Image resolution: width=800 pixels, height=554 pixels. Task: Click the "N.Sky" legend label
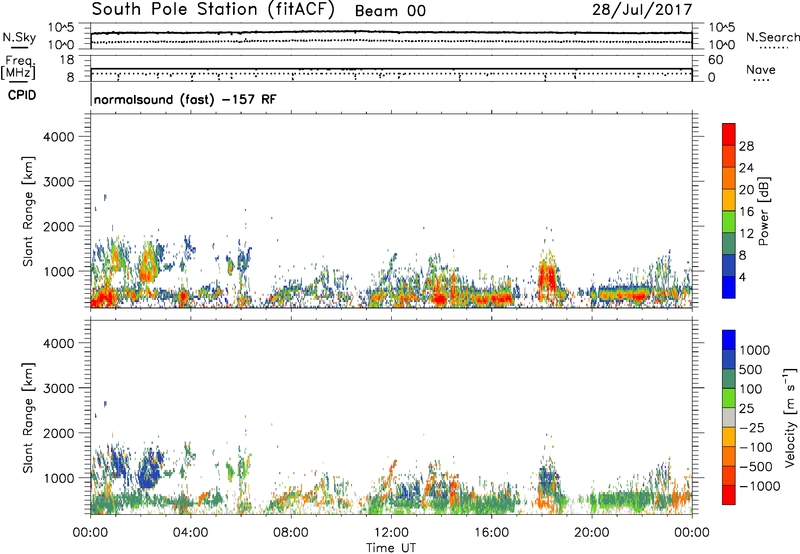click(19, 37)
